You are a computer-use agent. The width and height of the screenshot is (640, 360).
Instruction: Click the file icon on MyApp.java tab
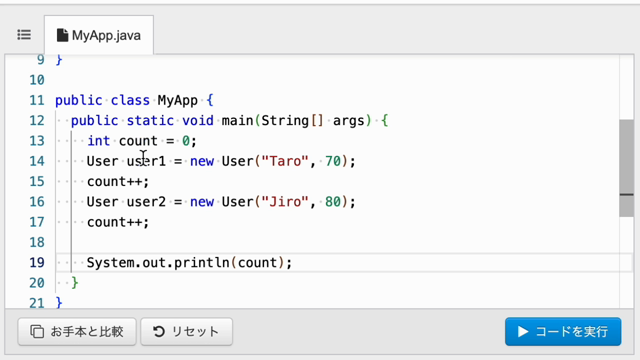[62, 36]
